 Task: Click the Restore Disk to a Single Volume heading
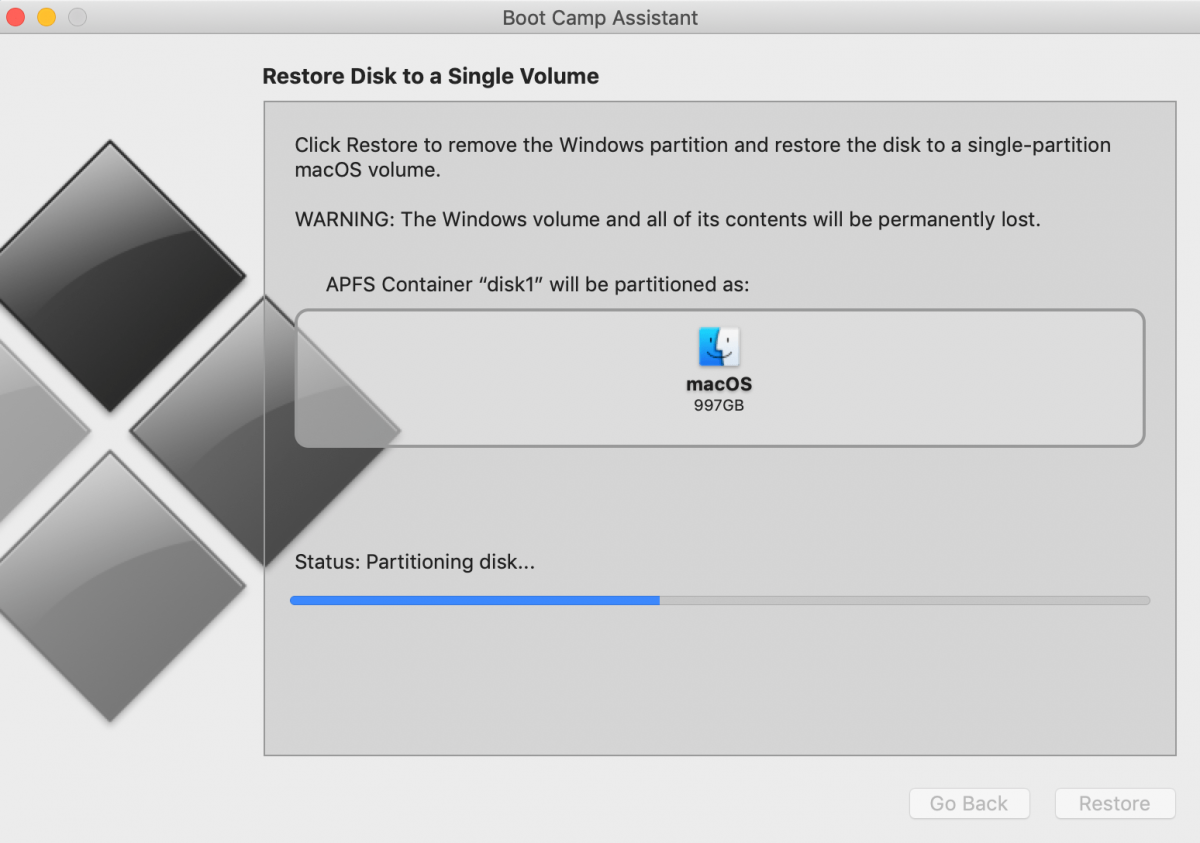[x=430, y=76]
